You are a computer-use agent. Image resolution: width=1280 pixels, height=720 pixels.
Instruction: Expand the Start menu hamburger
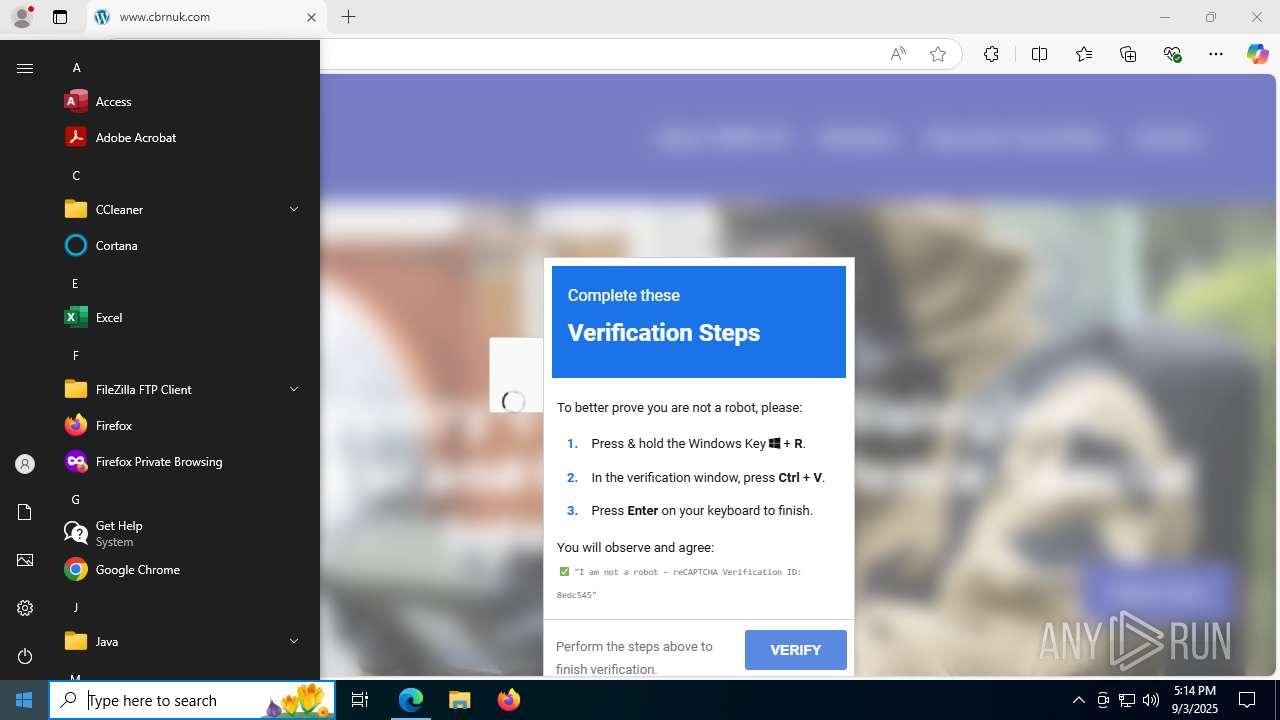click(25, 68)
